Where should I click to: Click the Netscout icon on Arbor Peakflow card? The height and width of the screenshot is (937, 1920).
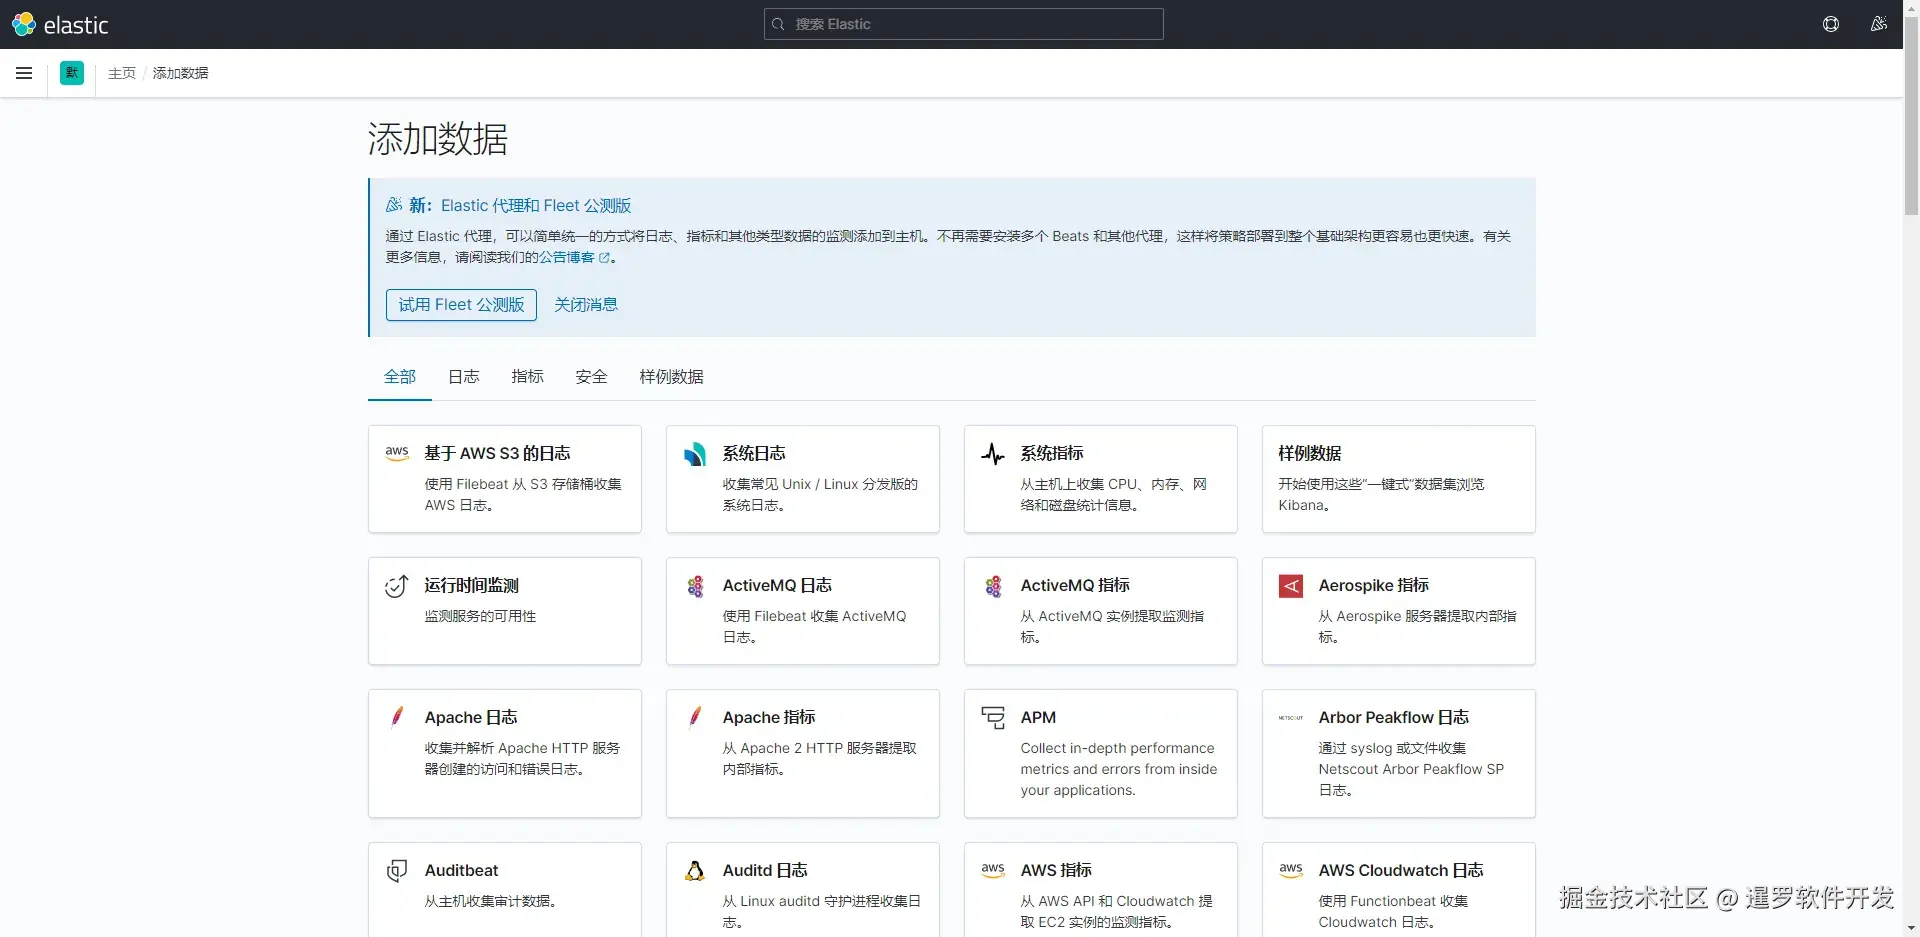[1291, 718]
